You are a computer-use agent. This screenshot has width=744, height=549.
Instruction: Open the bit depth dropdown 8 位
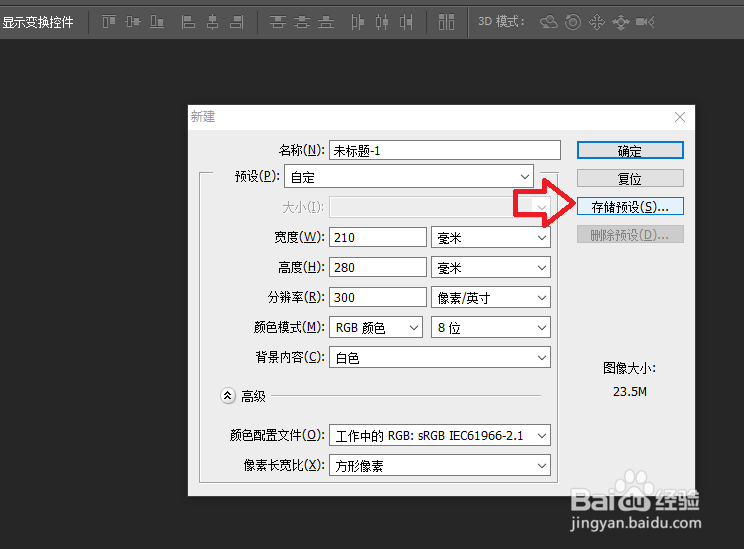pos(491,327)
